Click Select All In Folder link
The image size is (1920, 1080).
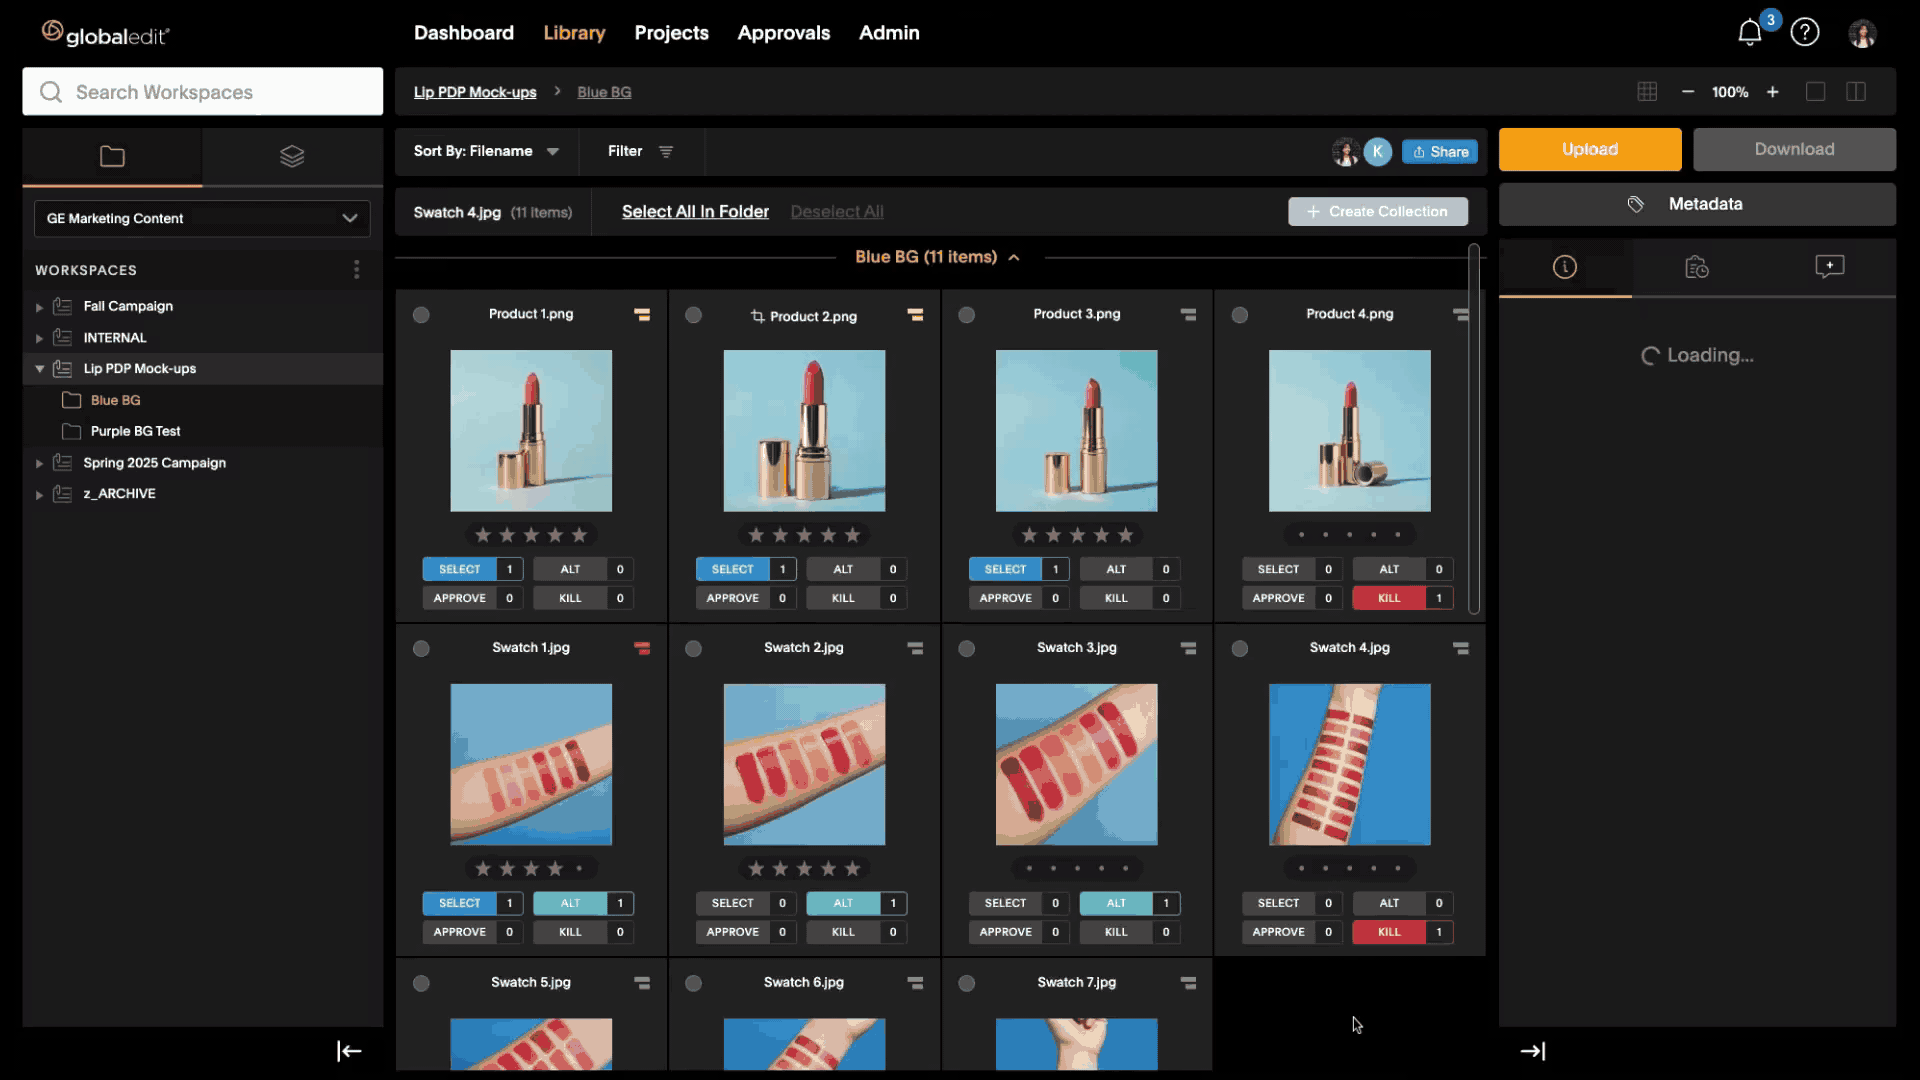tap(695, 212)
